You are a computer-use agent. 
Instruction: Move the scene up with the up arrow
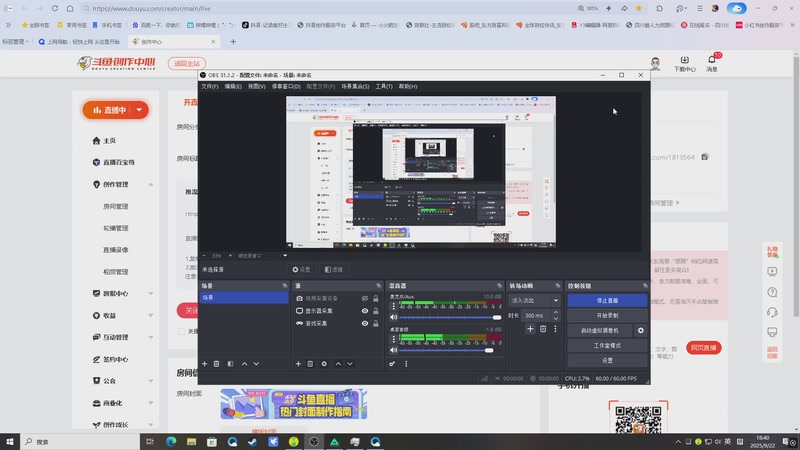tap(244, 364)
